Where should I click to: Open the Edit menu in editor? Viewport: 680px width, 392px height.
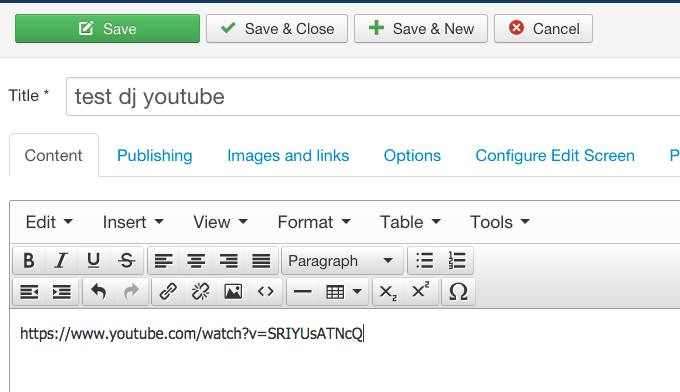pyautogui.click(x=49, y=222)
